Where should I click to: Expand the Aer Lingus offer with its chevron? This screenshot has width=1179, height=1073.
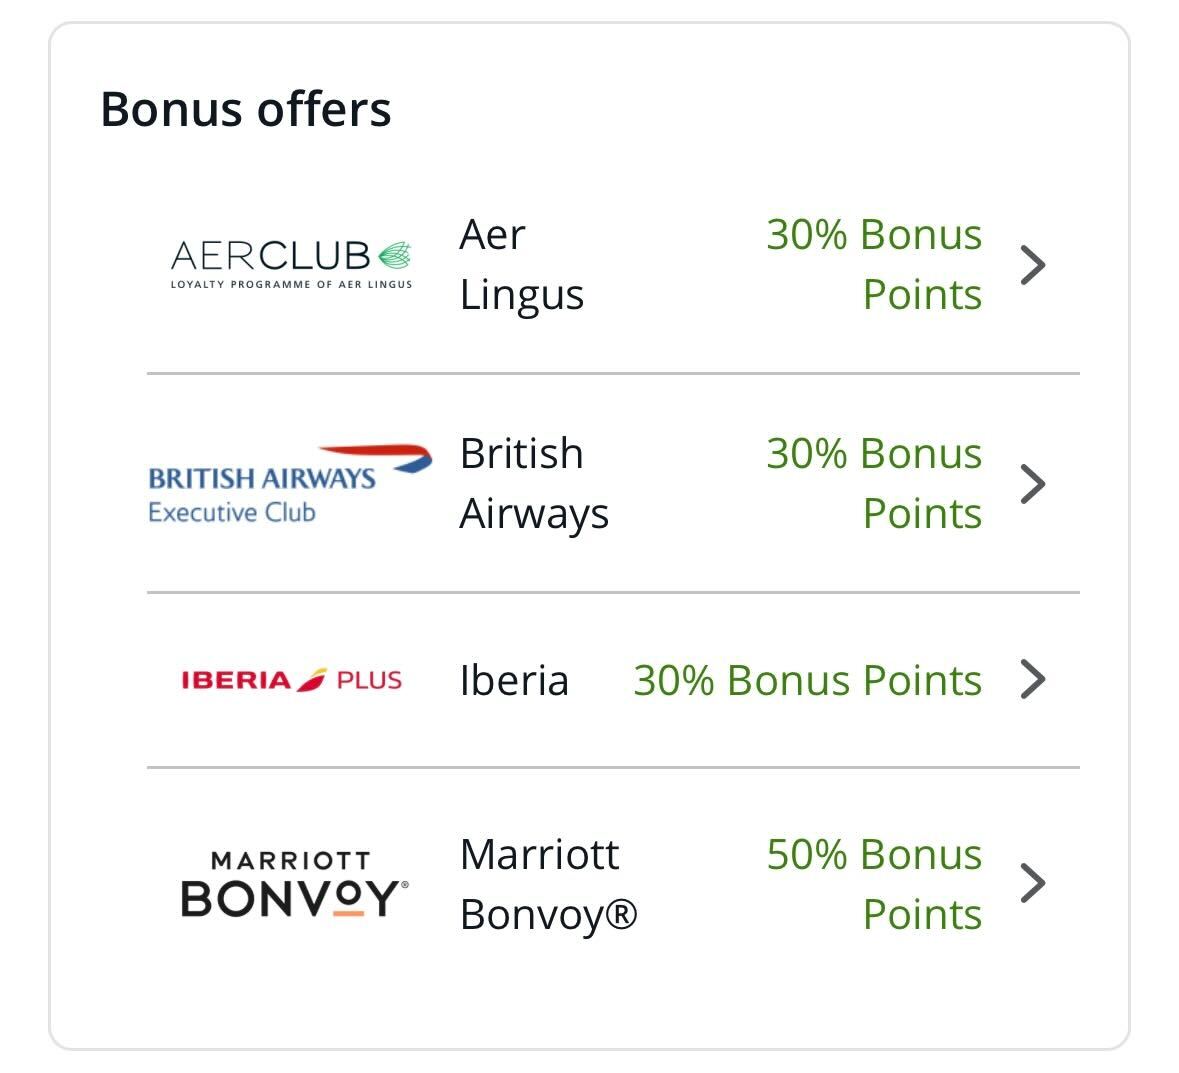tap(1033, 265)
